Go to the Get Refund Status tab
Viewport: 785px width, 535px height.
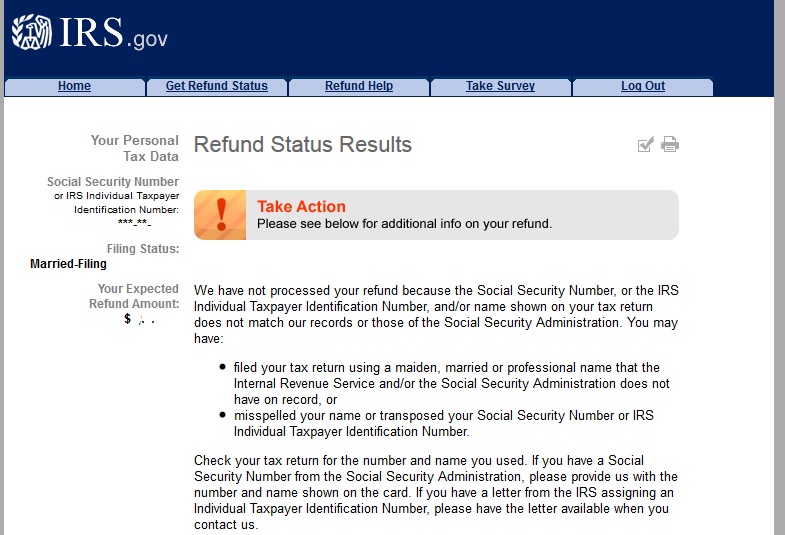(x=216, y=87)
